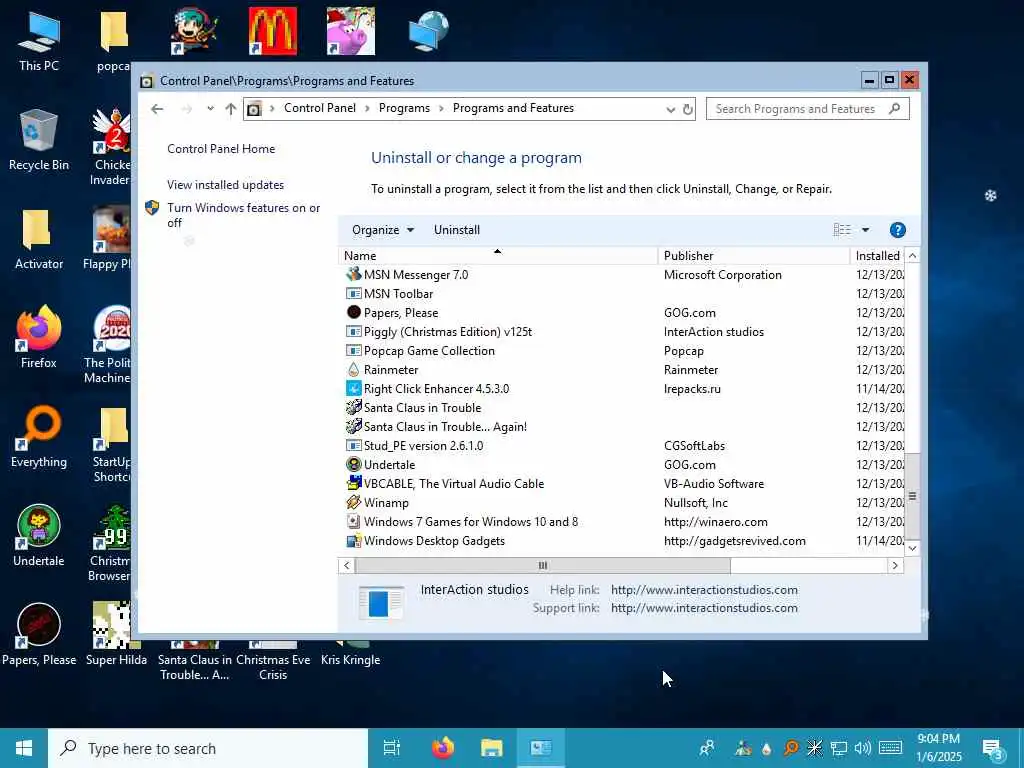Sort the list by Name column
The image size is (1024, 768).
(x=498, y=255)
